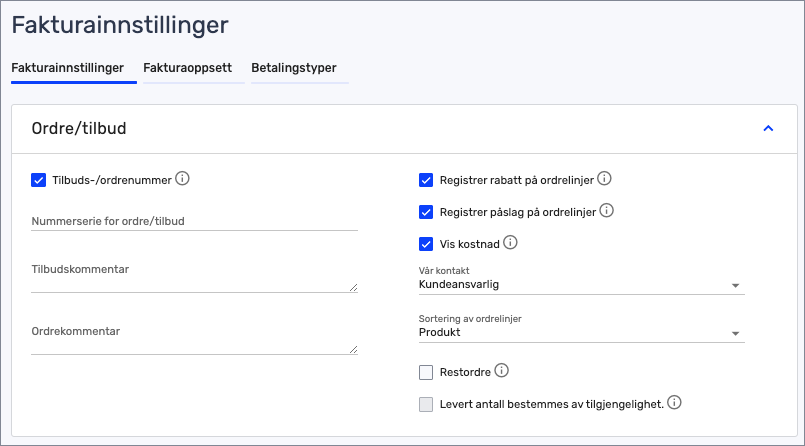Show info for Registrer rabatt på ordrelinjer
The height and width of the screenshot is (446, 805).
point(604,179)
